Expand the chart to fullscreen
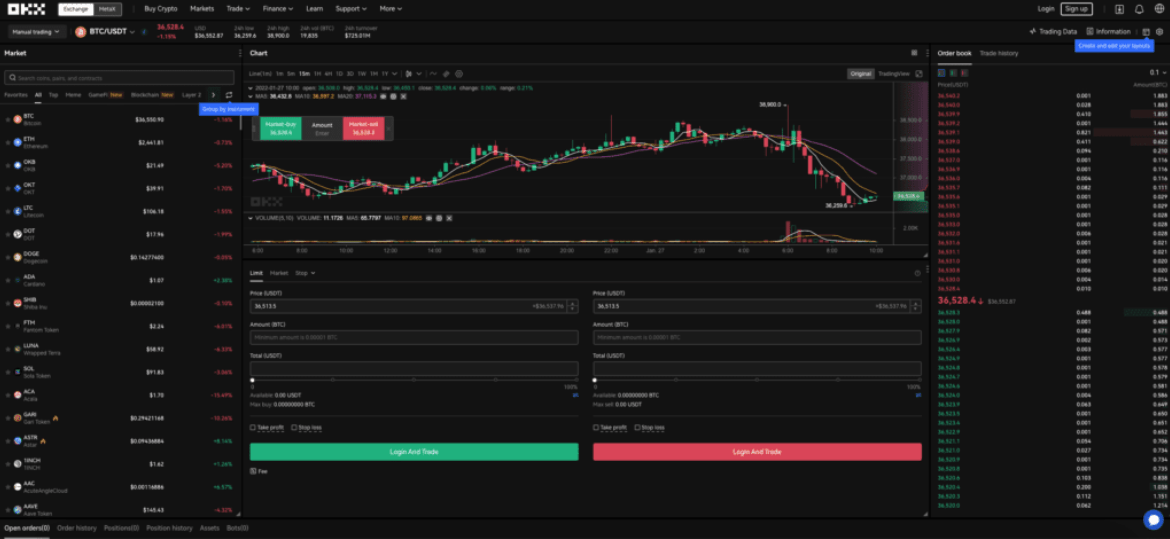The width and height of the screenshot is (1170, 539). [919, 74]
